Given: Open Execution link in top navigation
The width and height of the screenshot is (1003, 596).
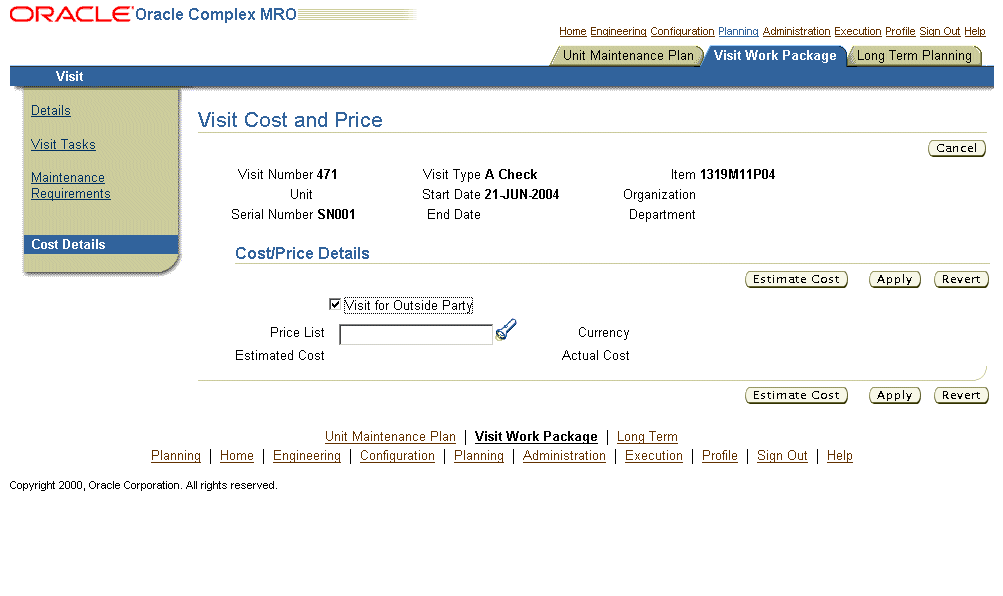Looking at the screenshot, I should click(858, 31).
